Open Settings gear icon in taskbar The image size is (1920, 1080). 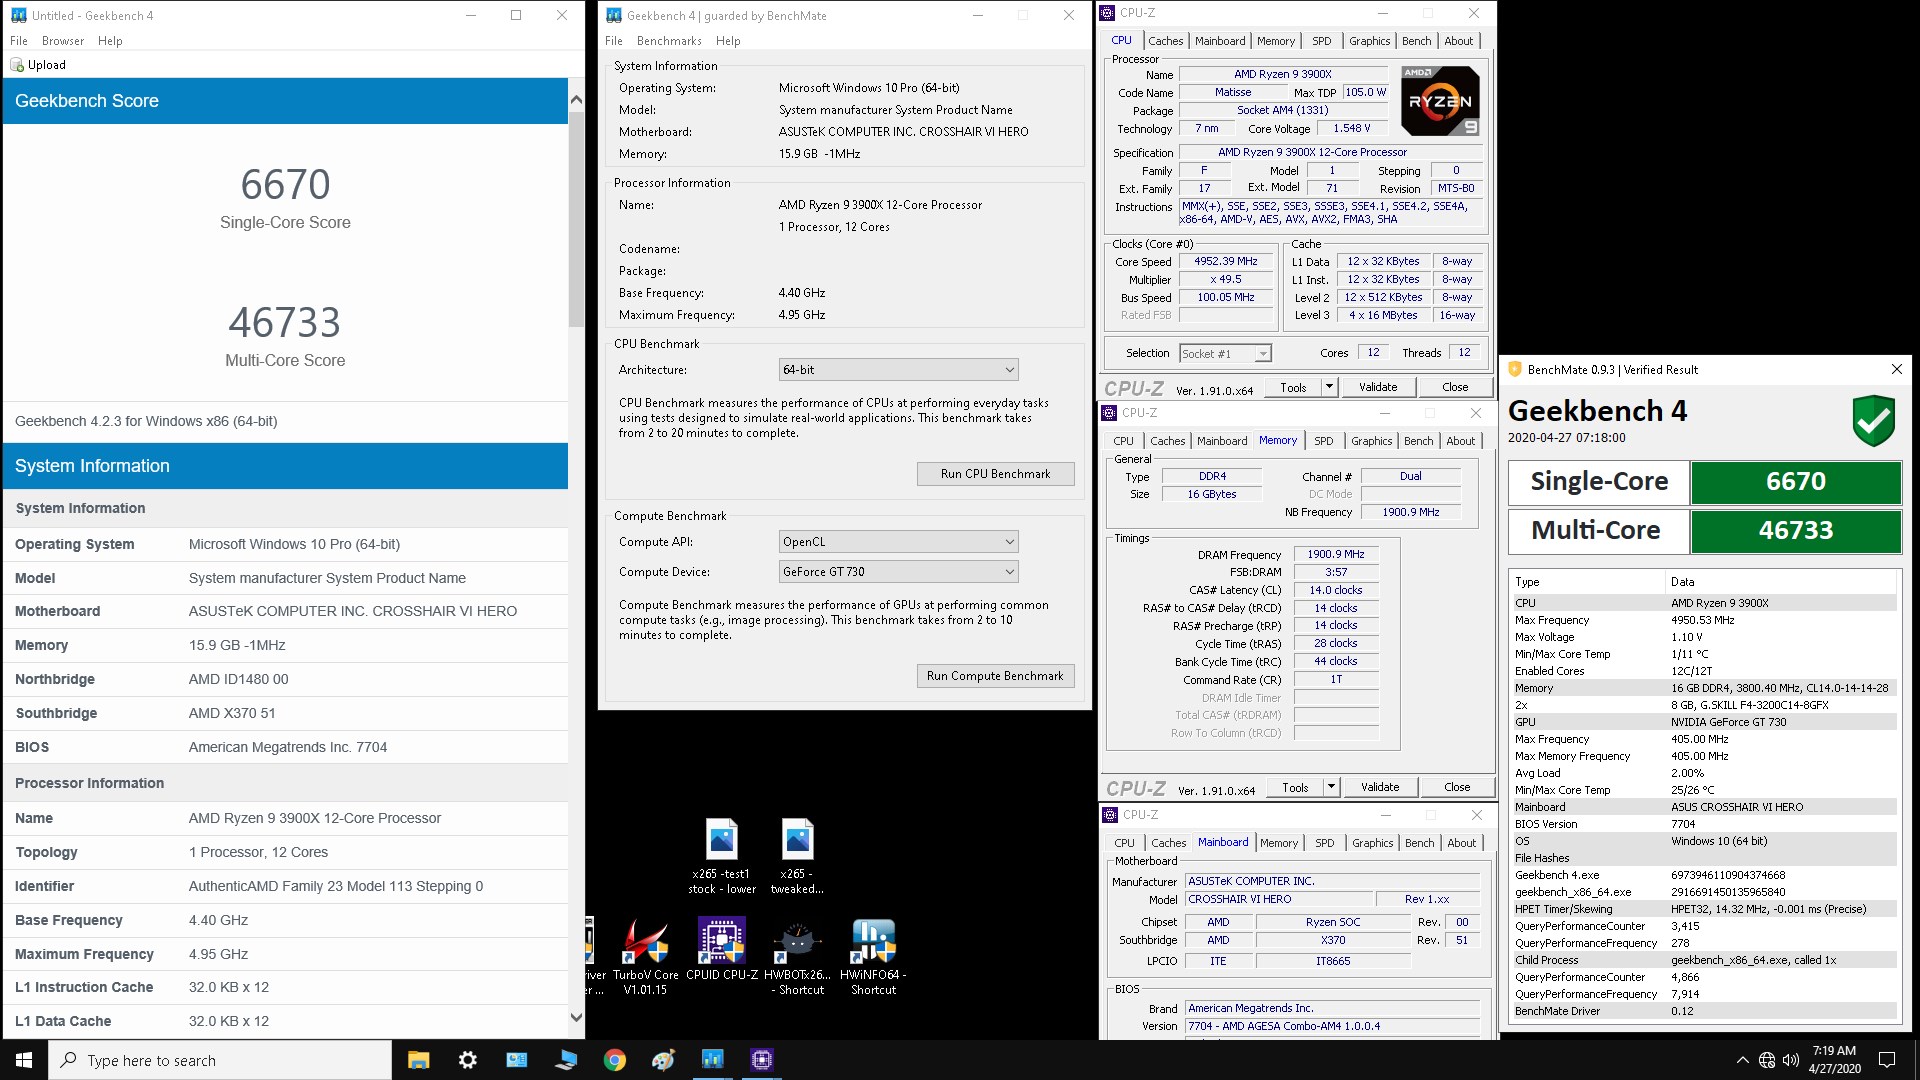[468, 1060]
